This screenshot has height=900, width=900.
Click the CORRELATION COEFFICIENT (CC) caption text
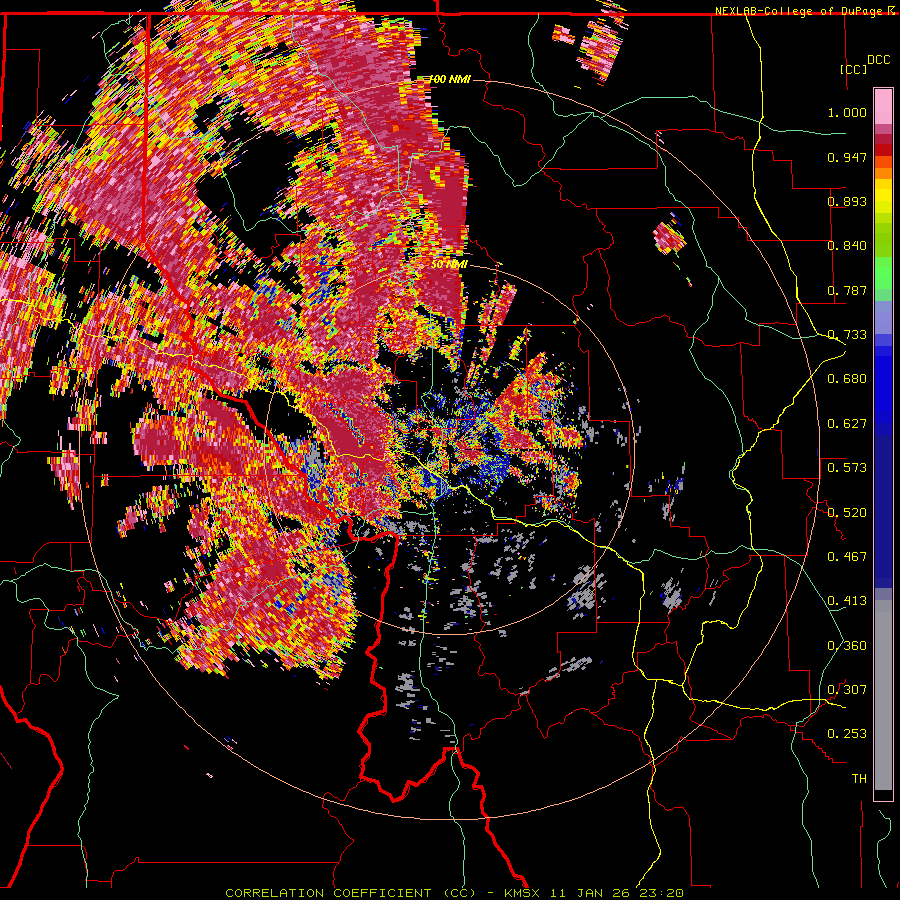350,893
